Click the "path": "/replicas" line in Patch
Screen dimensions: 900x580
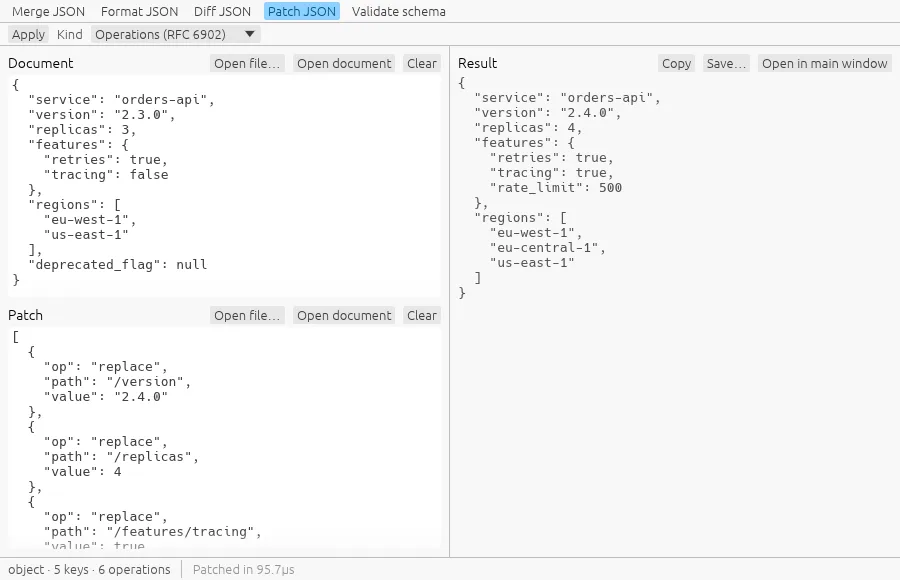click(121, 457)
